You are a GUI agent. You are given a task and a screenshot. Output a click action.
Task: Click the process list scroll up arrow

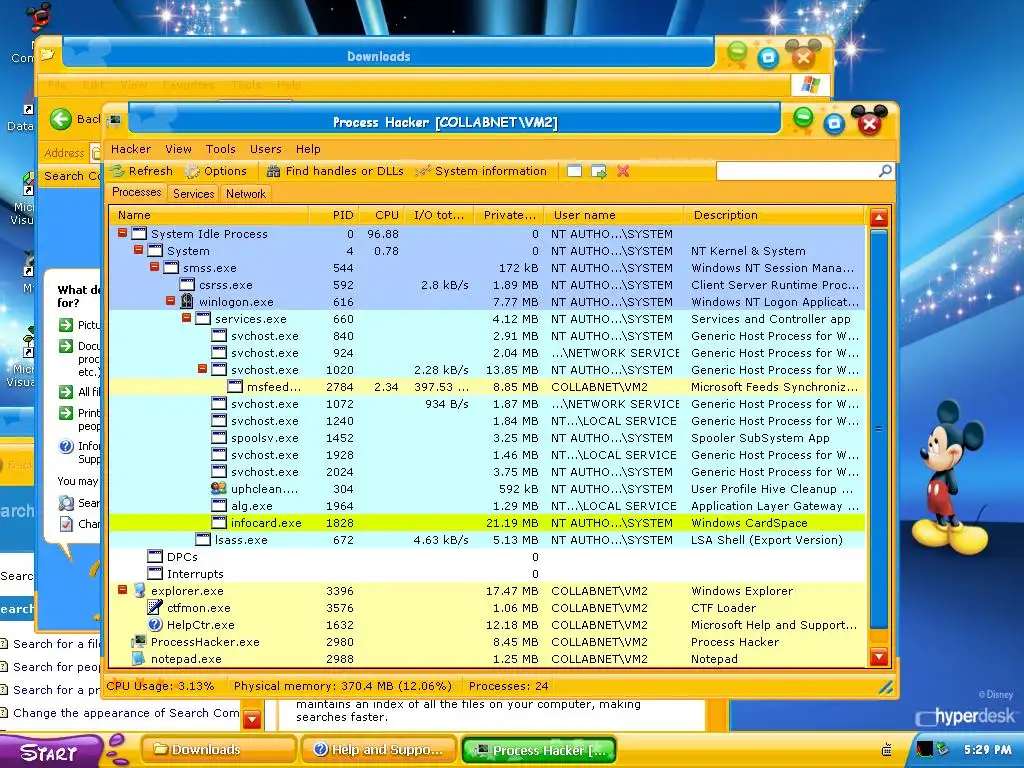point(878,217)
